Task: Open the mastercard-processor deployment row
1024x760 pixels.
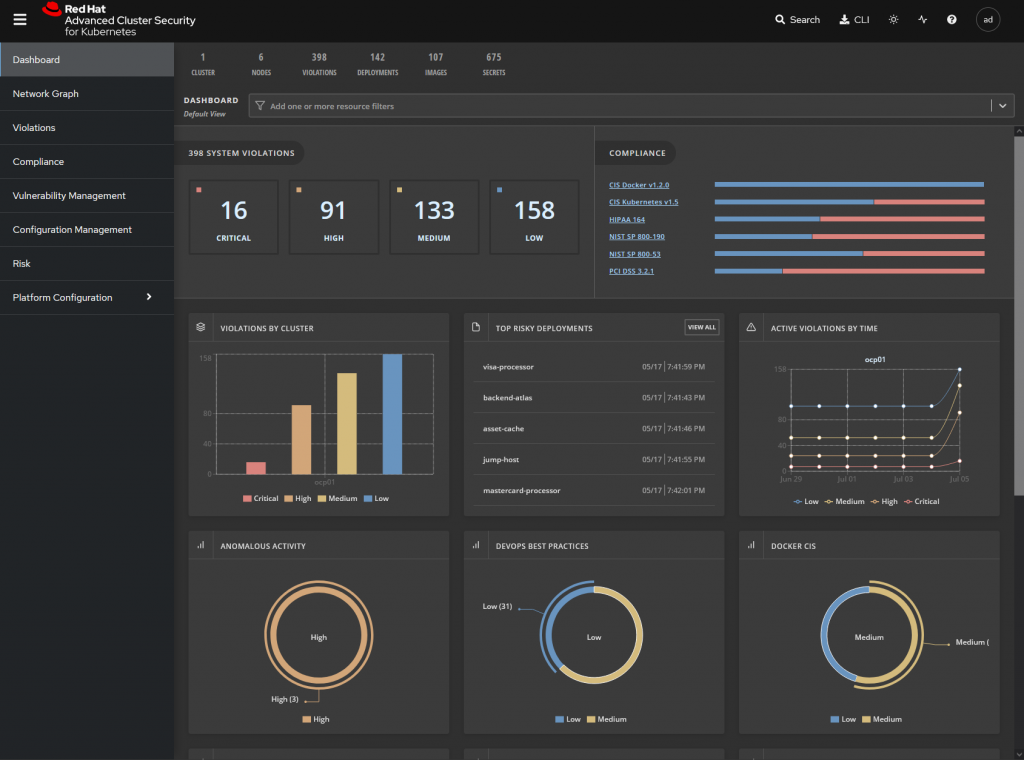Action: pos(594,490)
